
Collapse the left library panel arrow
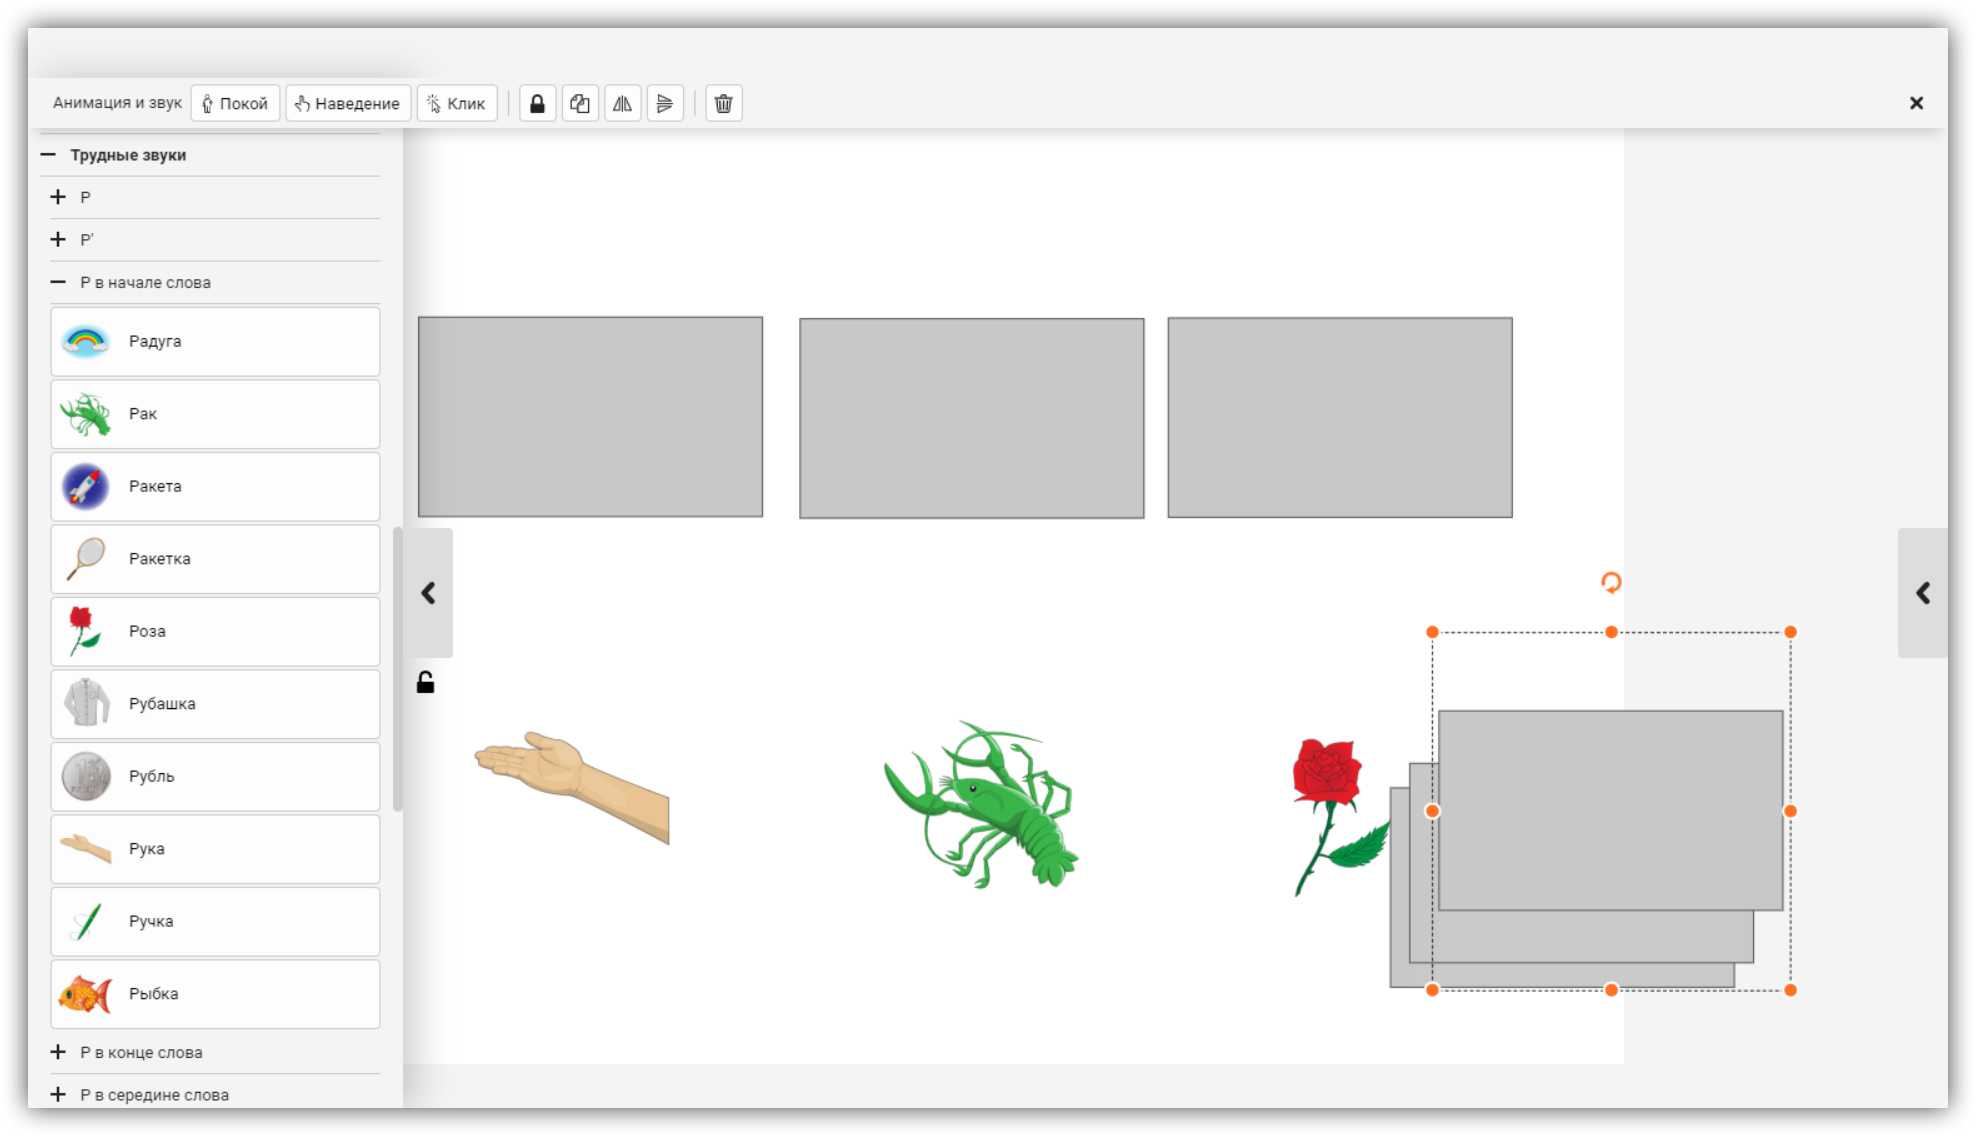pos(429,593)
